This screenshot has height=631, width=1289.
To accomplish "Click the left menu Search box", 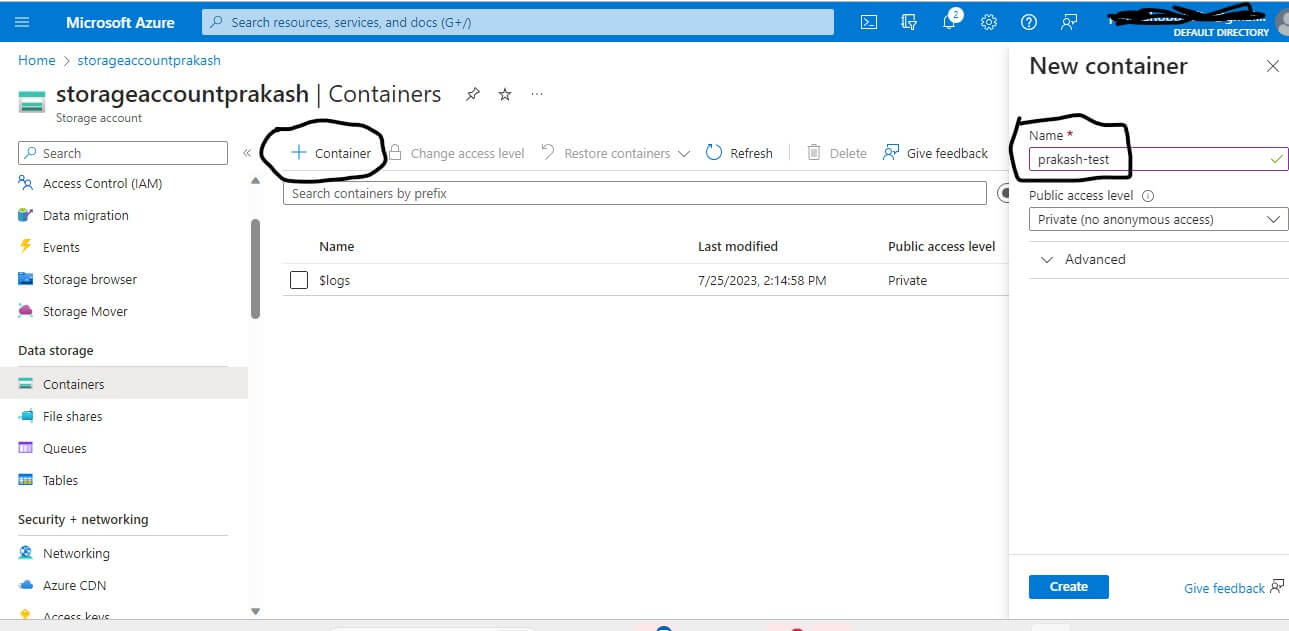I will point(123,153).
